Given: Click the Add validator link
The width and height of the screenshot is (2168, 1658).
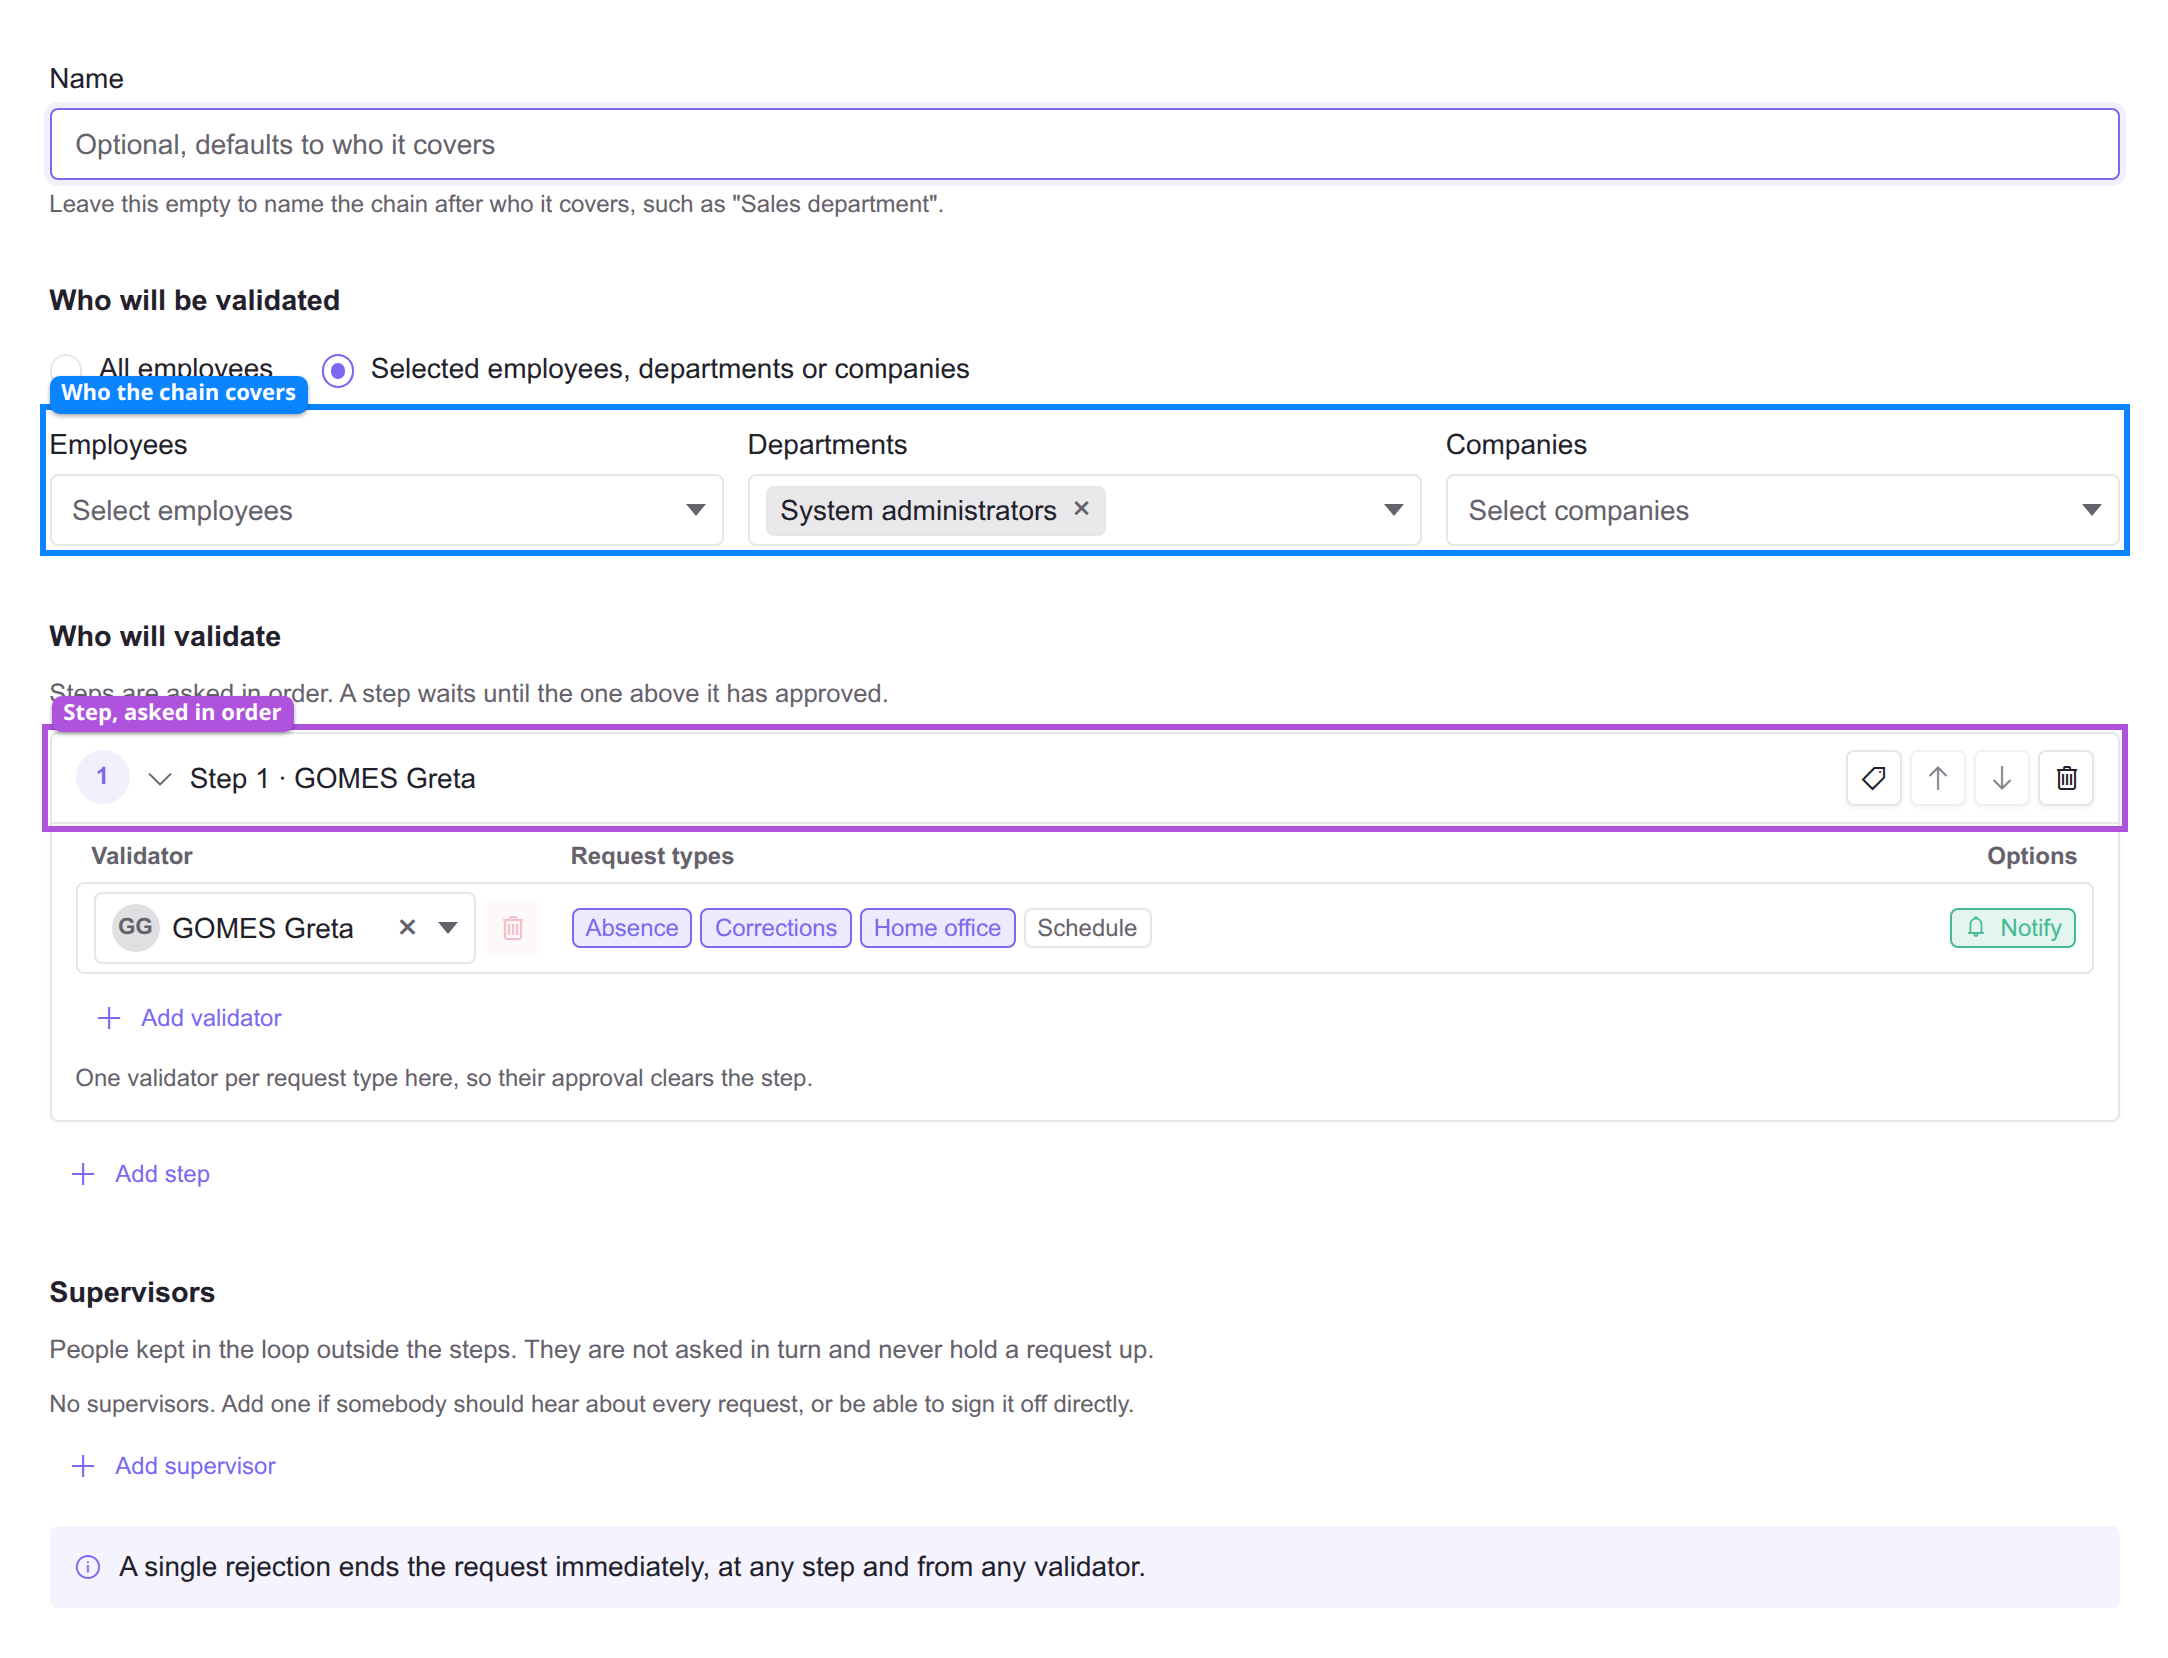Looking at the screenshot, I should [189, 1018].
